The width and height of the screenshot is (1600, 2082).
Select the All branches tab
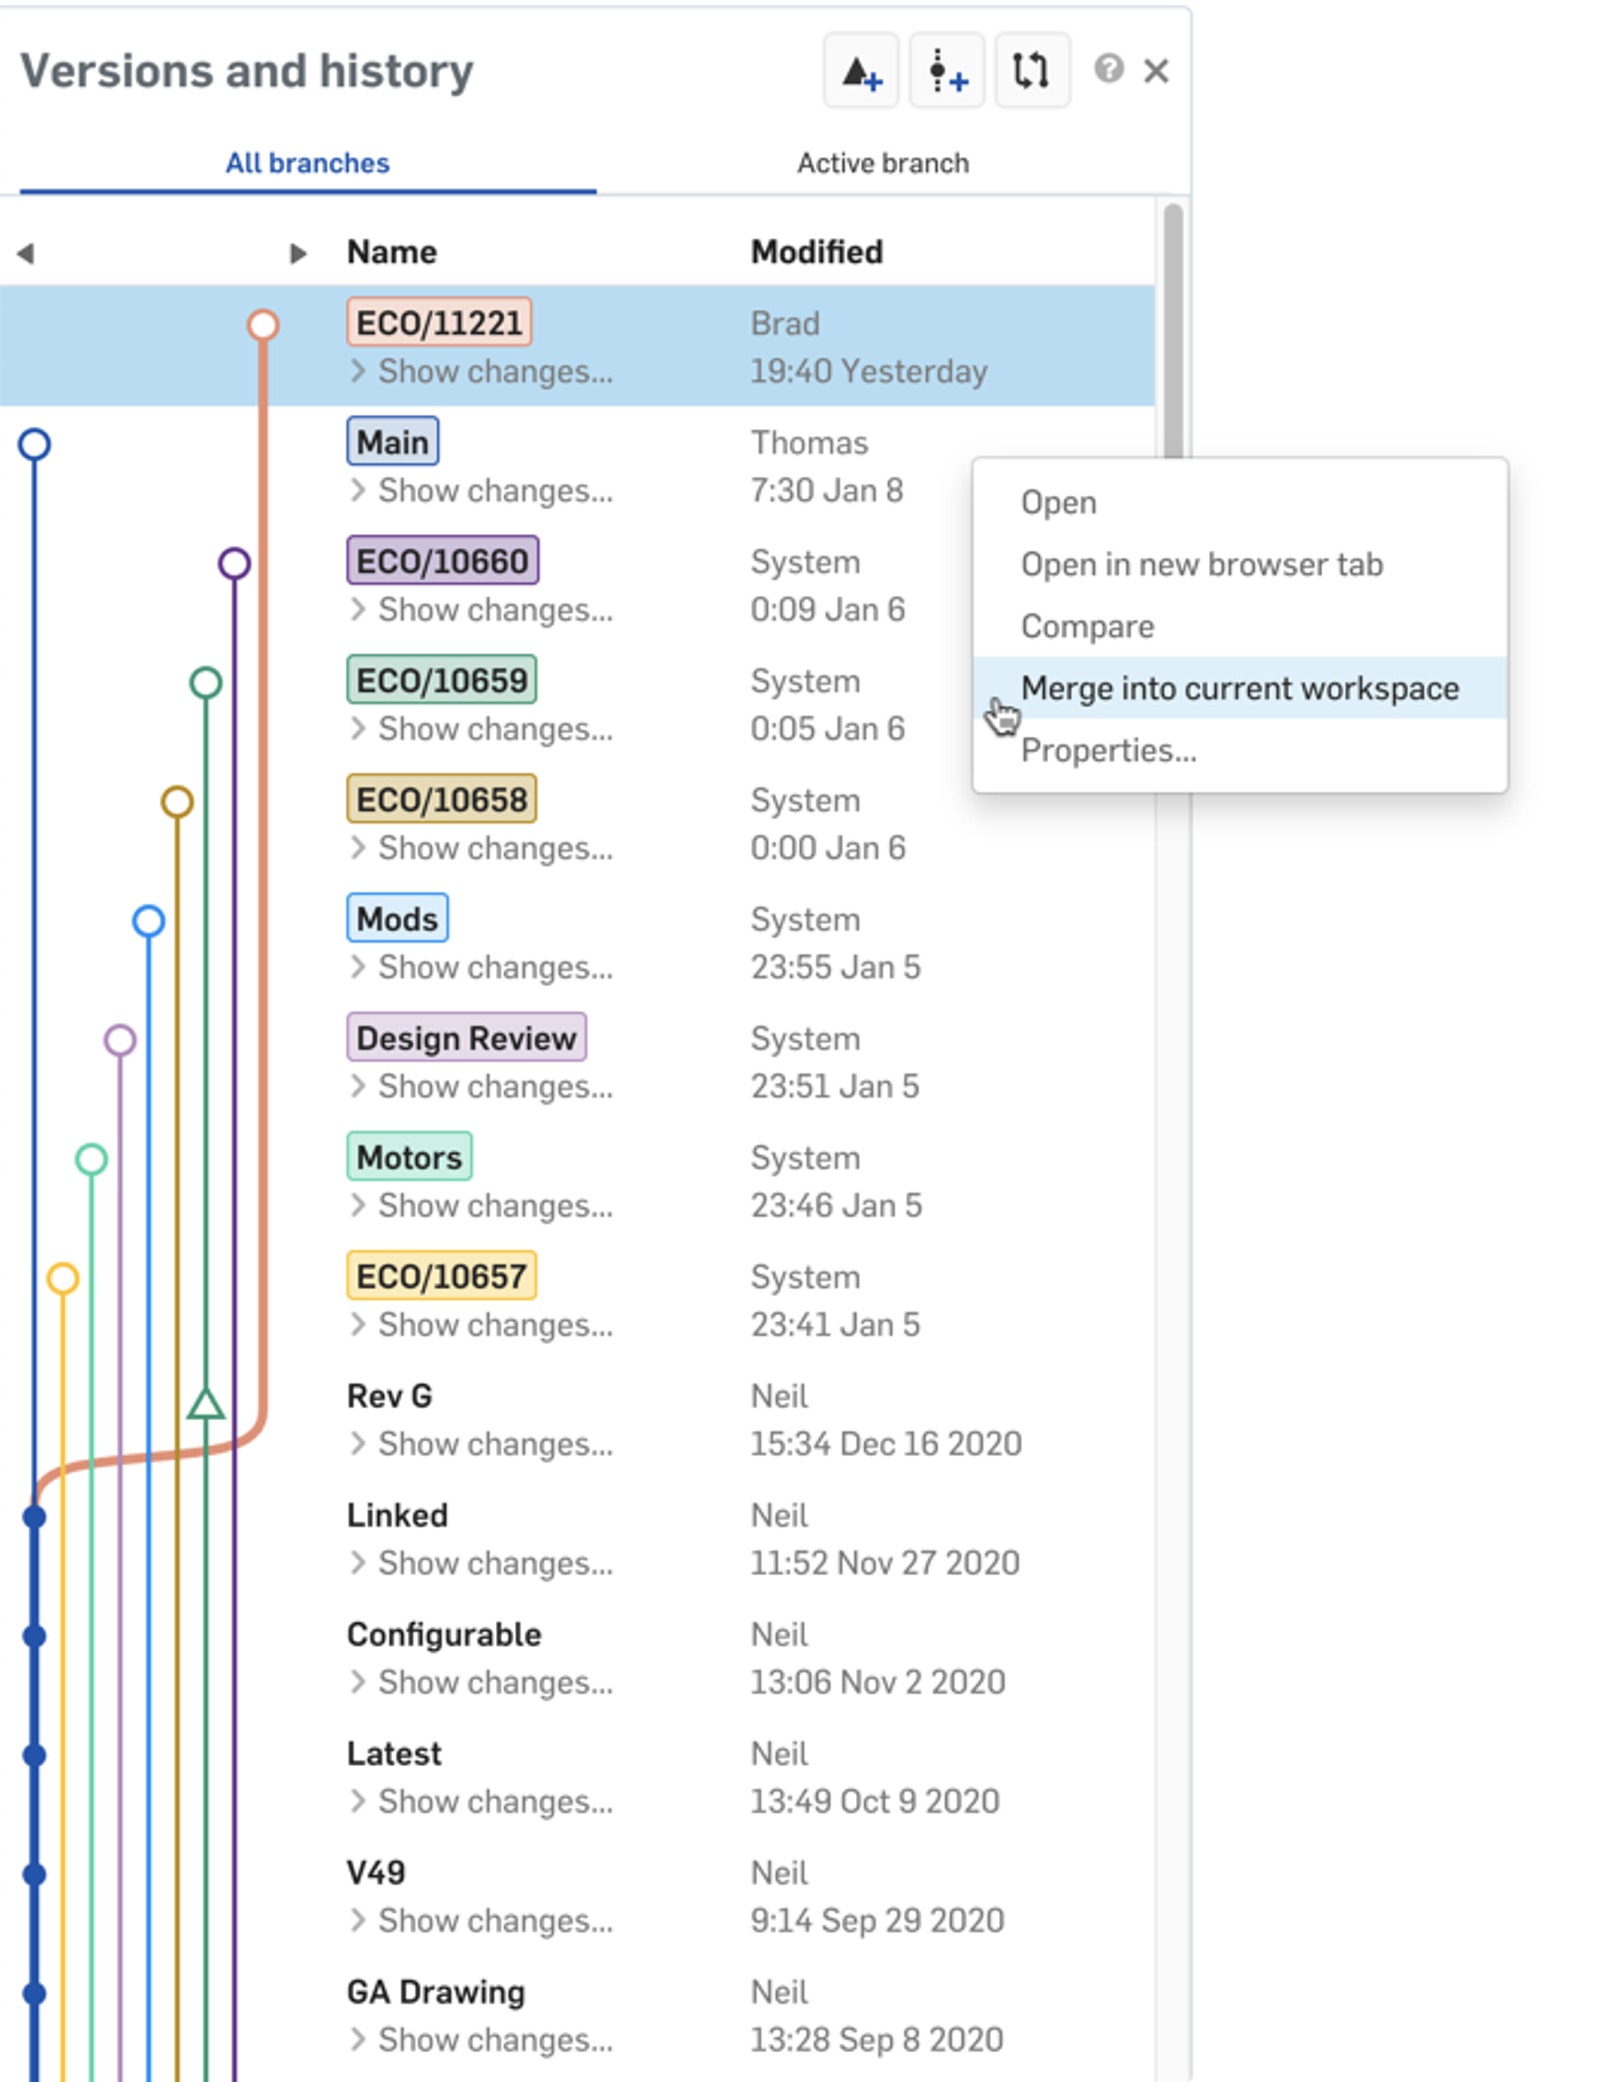click(x=307, y=163)
